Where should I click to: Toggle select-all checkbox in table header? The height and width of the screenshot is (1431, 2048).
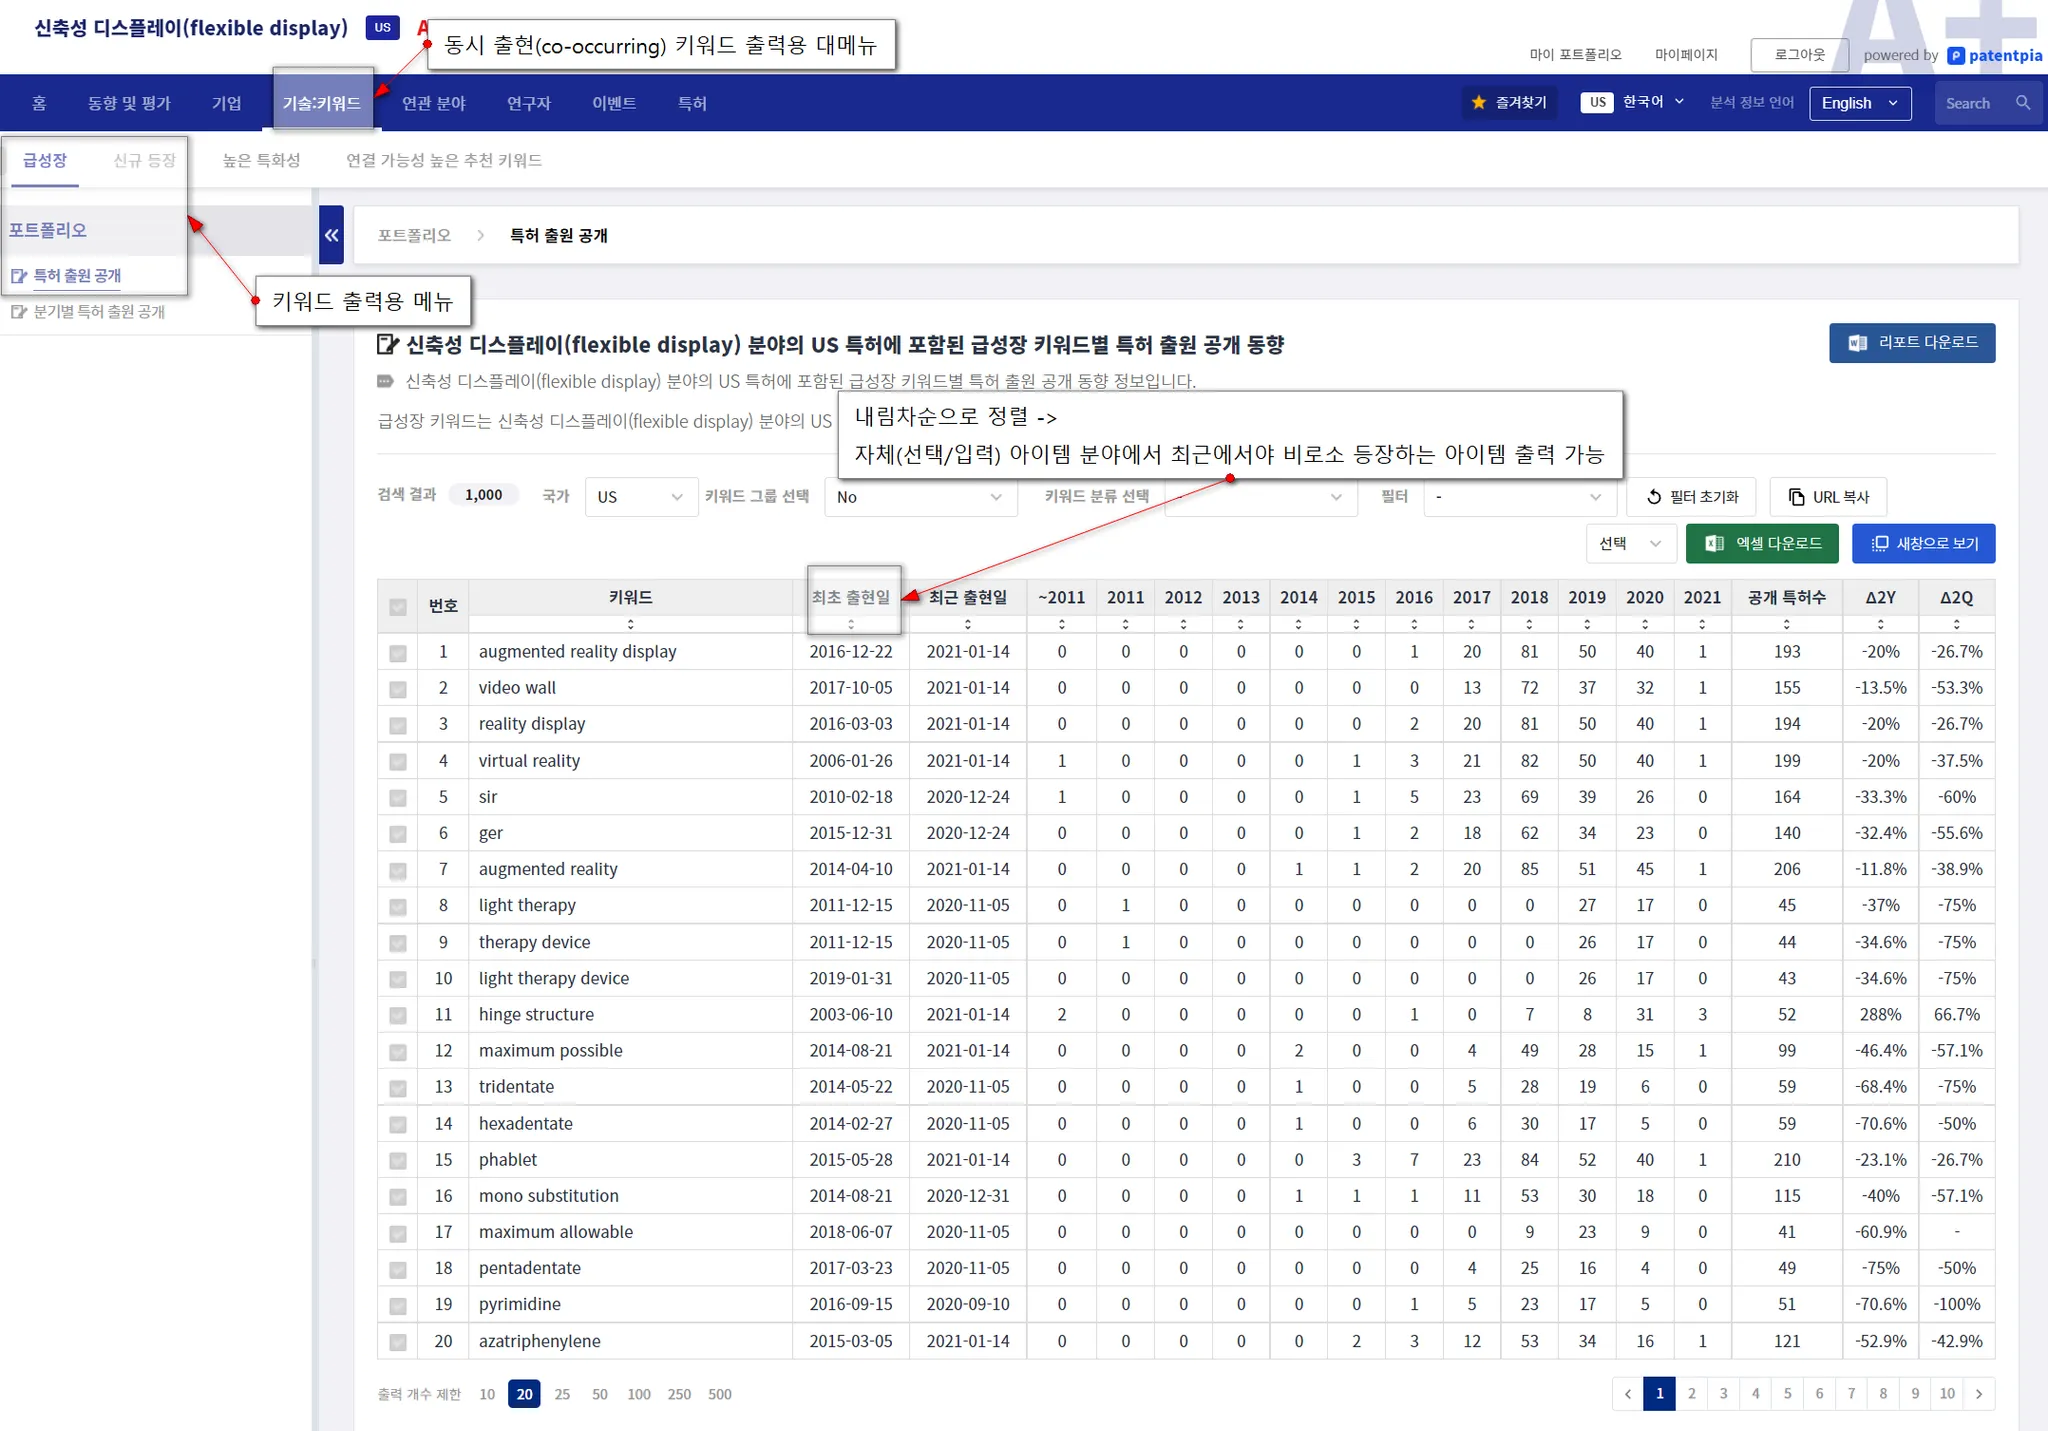[x=398, y=606]
